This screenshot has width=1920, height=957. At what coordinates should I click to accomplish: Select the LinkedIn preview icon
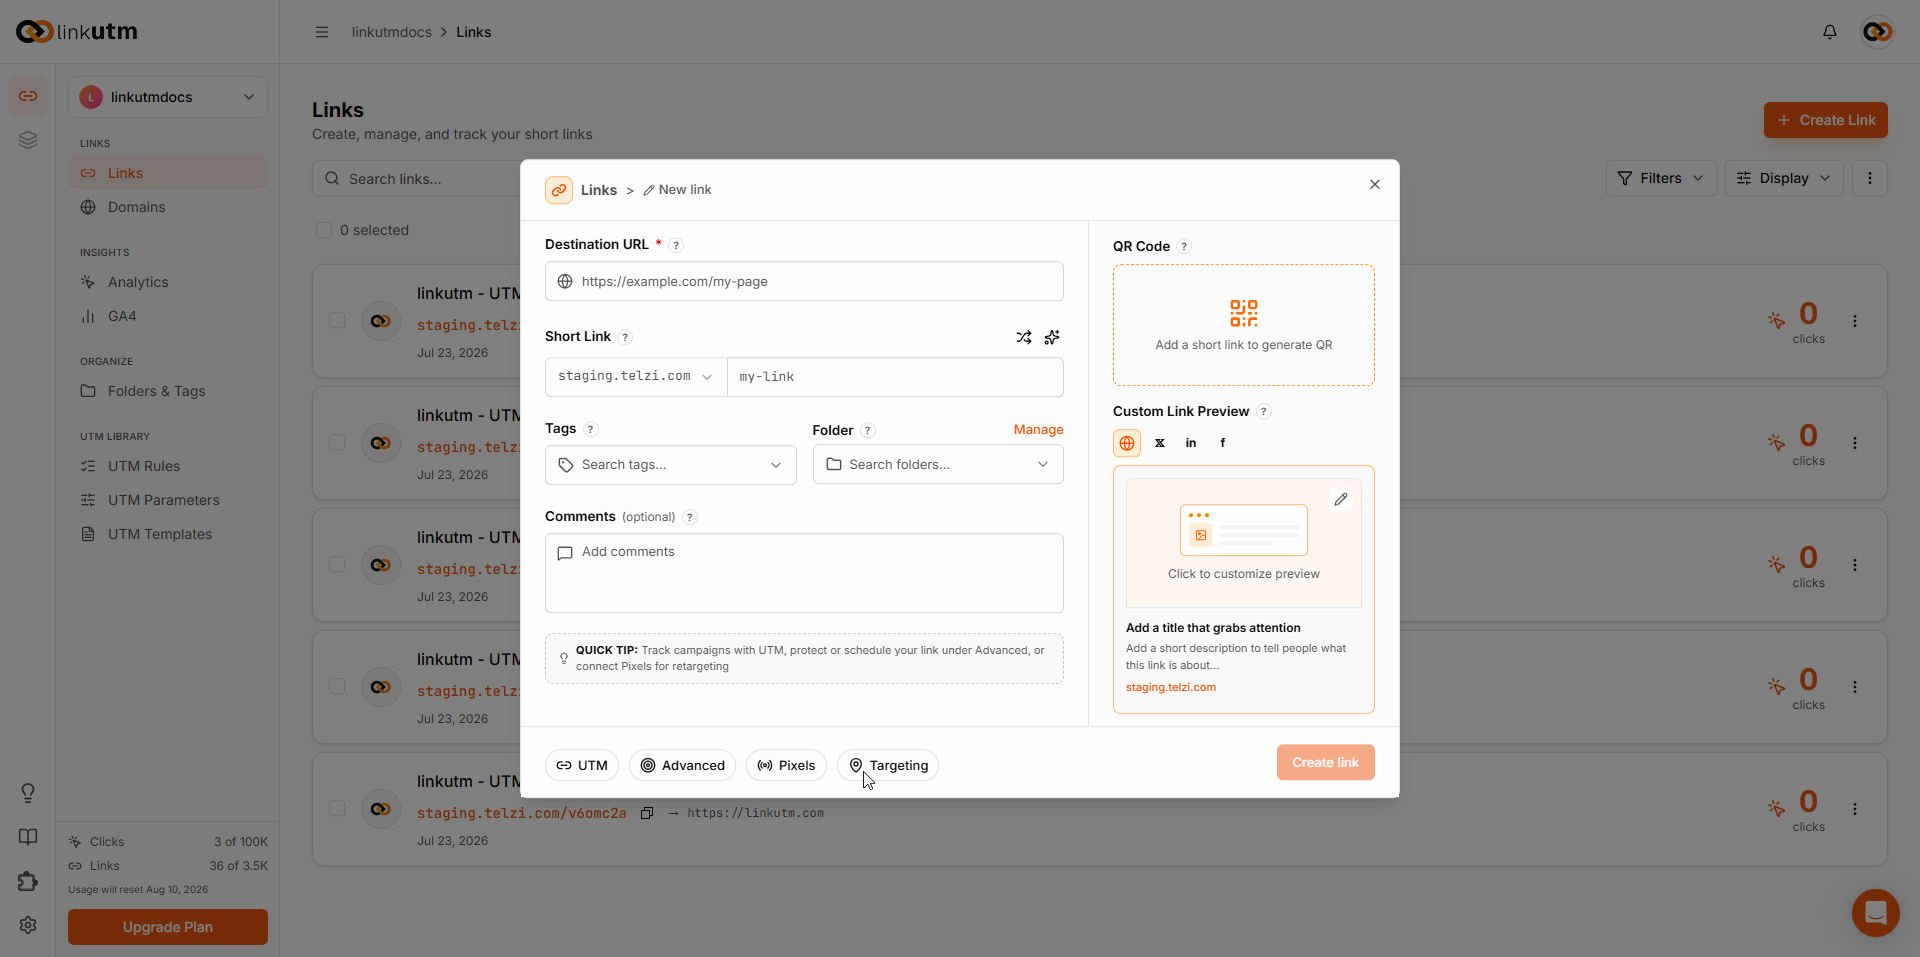[1191, 443]
